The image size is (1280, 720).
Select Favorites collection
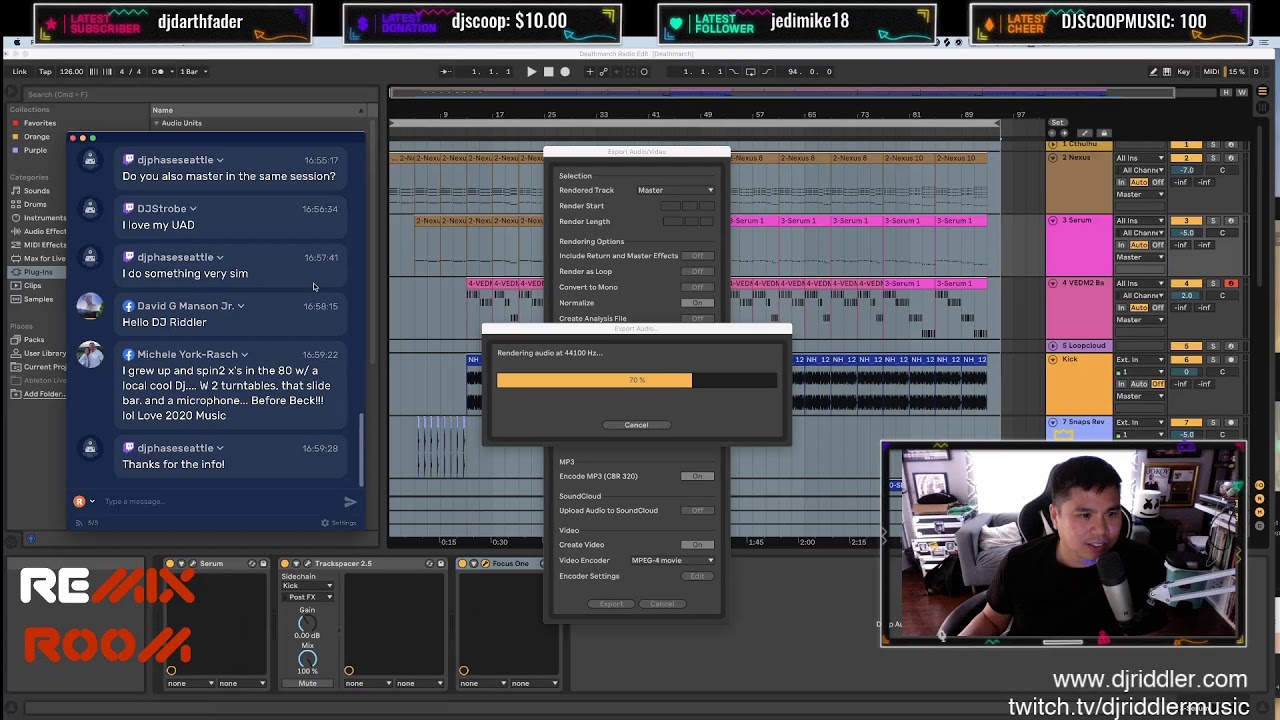(33, 123)
